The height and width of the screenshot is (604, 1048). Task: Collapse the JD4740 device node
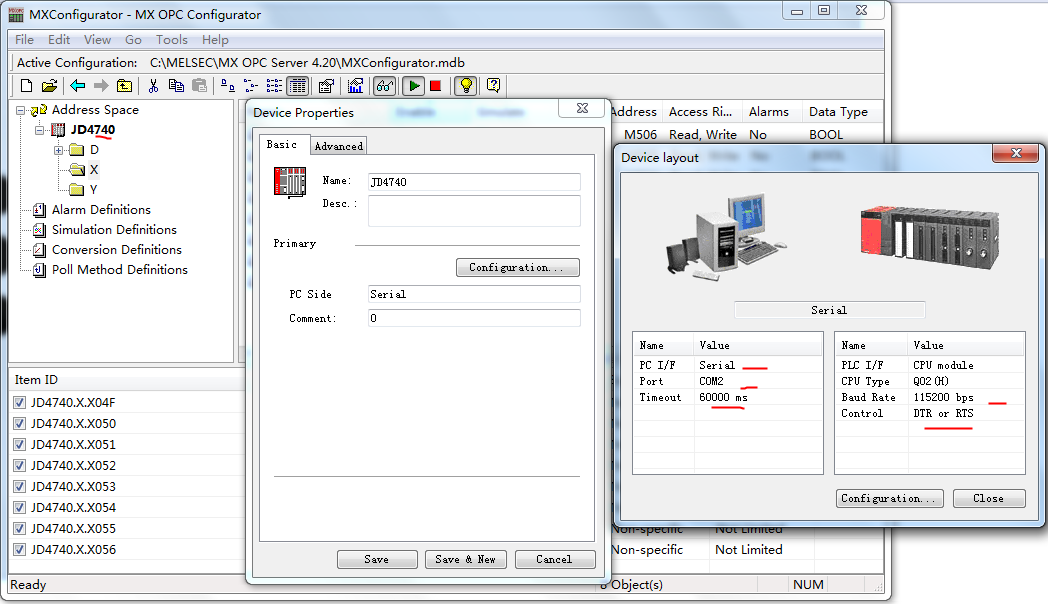pyautogui.click(x=40, y=130)
